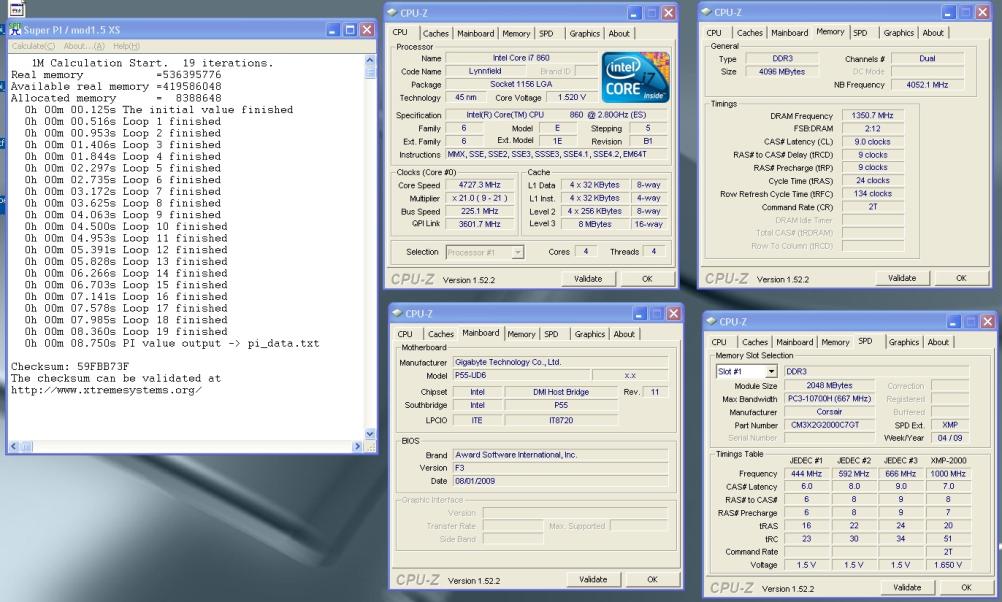Screen dimensions: 1002x602
Task: Click the NB Frequency value 4052.1 MHz
Action: click(927, 84)
